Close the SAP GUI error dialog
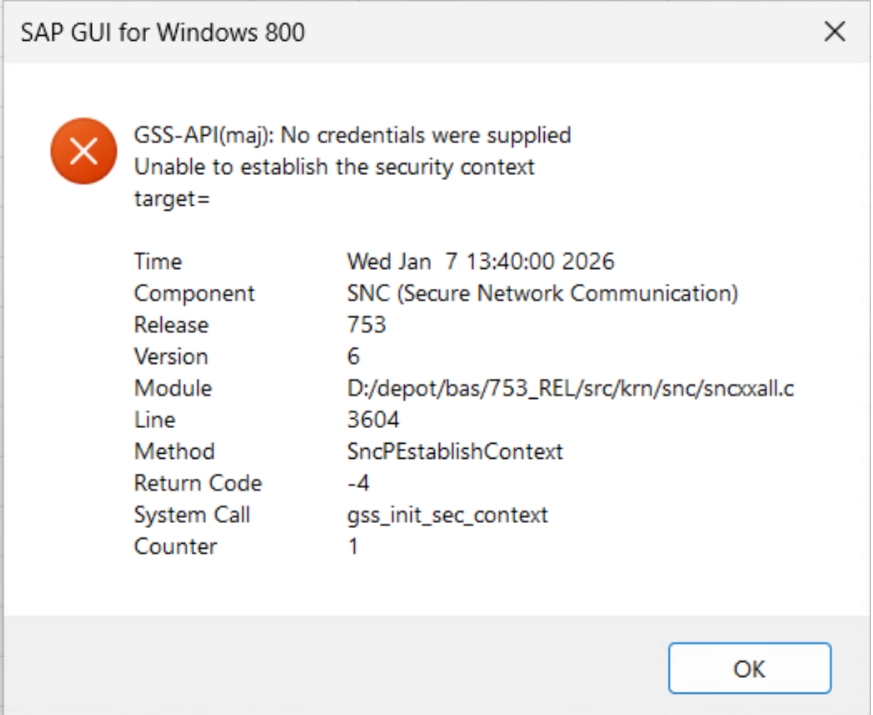Viewport: 873px width, 715px height. tap(835, 32)
